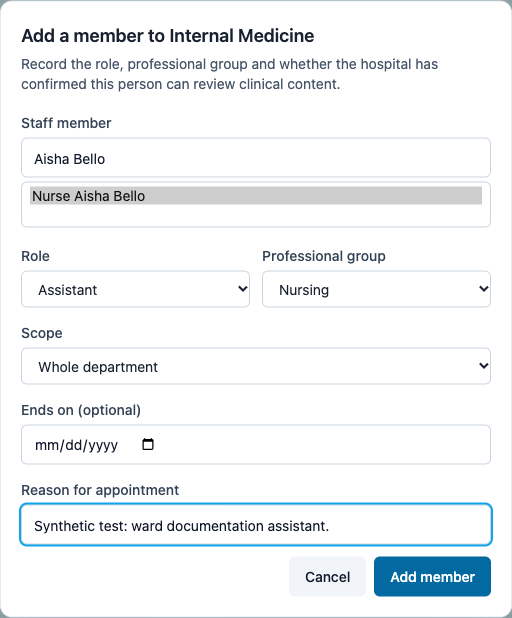Click the Ends on (optional) label

click(81, 410)
